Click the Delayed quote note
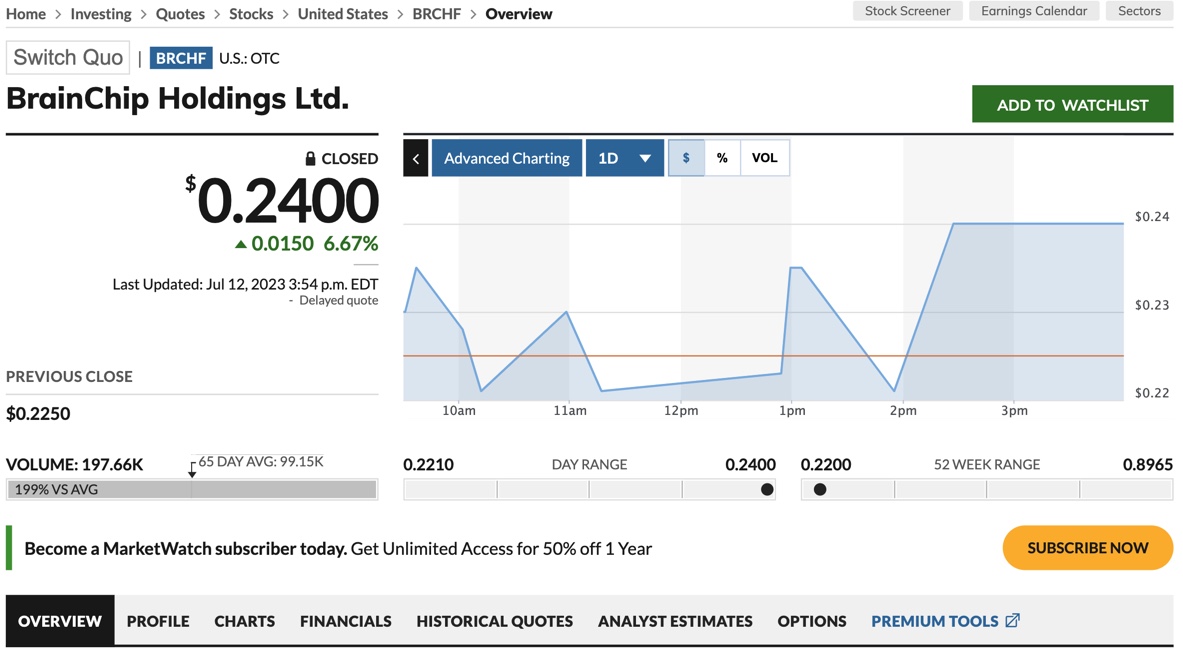1183x649 pixels. click(x=339, y=300)
